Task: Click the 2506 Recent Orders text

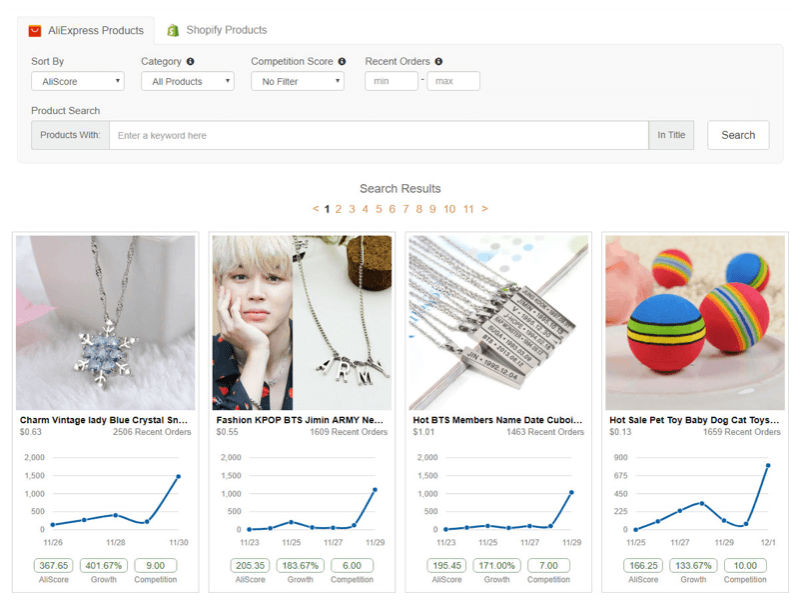Action: tap(152, 432)
